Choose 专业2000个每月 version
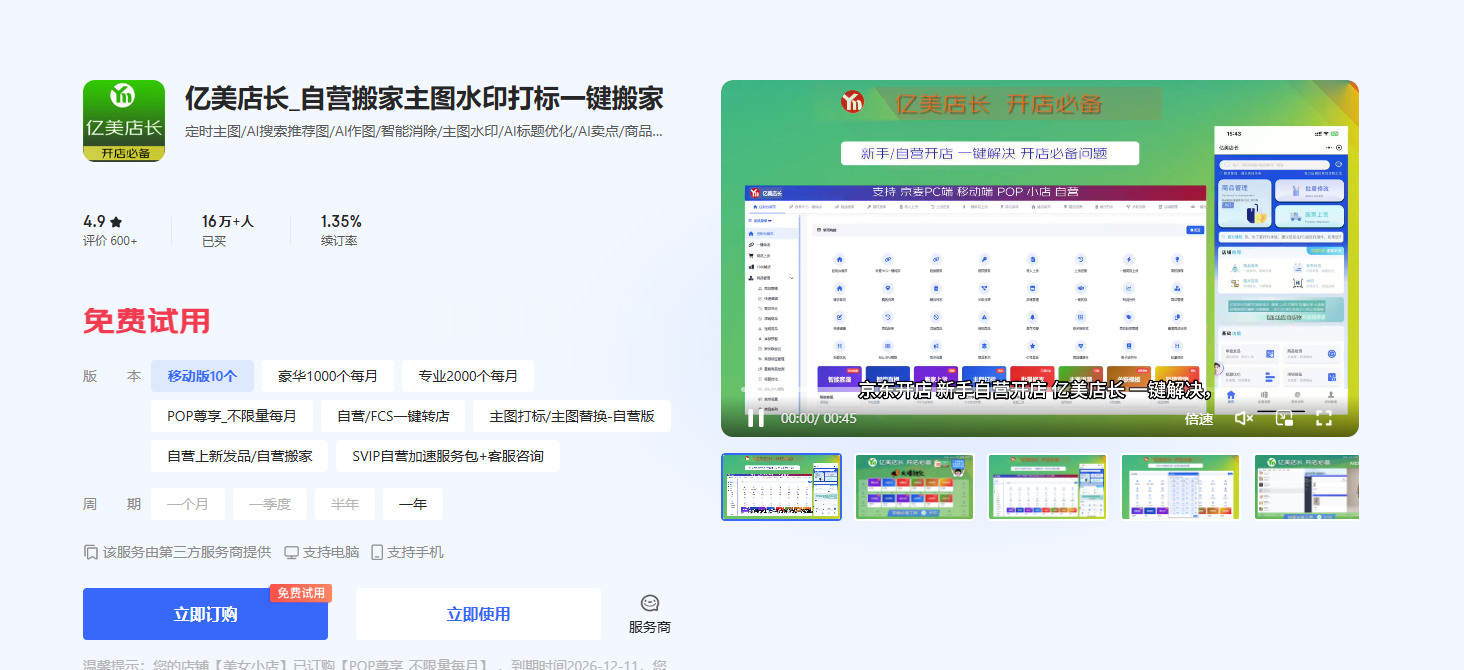This screenshot has height=670, width=1464. click(468, 376)
